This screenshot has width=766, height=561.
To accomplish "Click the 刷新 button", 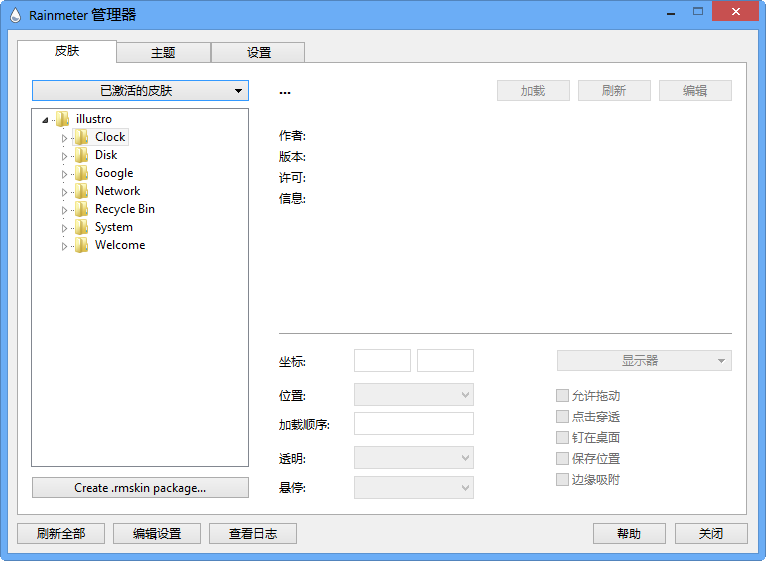I will 614,91.
